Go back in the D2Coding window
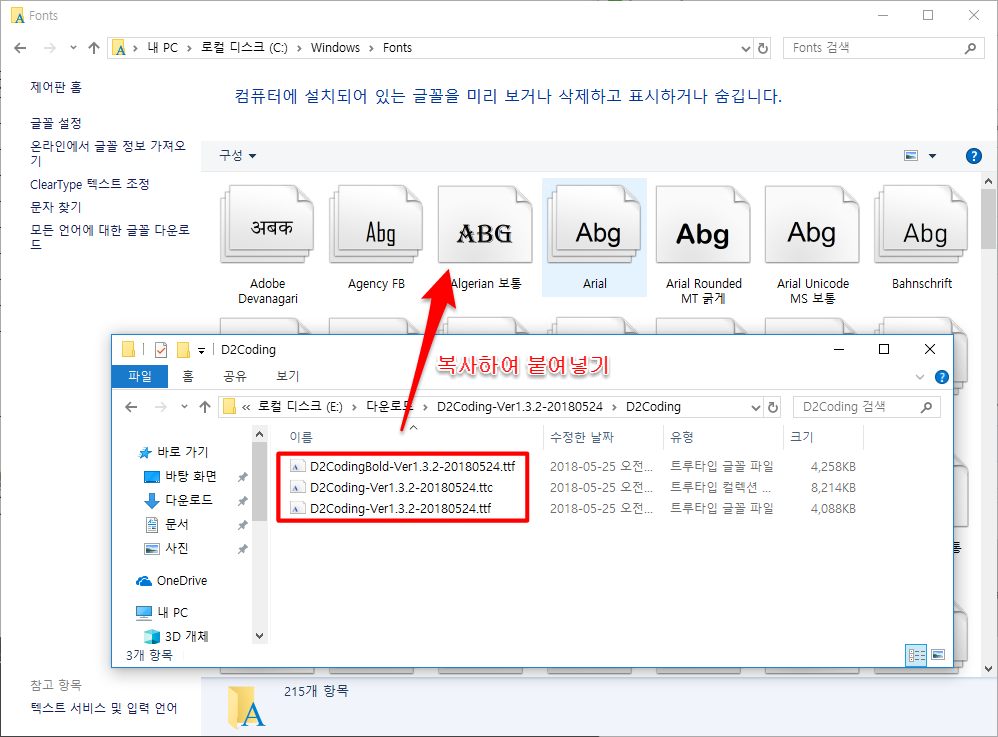This screenshot has height=737, width=998. tap(131, 407)
